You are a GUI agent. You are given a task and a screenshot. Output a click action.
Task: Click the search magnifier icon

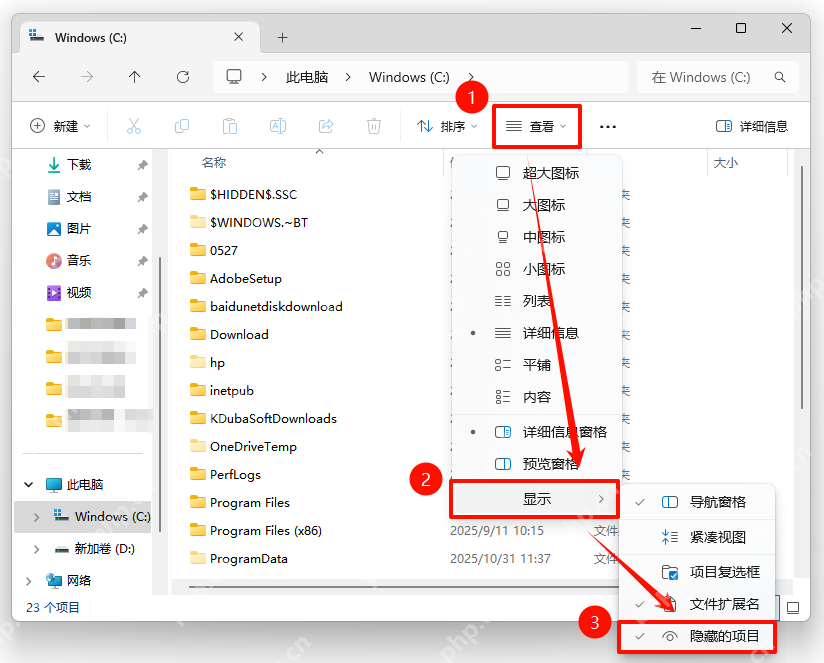coord(780,77)
